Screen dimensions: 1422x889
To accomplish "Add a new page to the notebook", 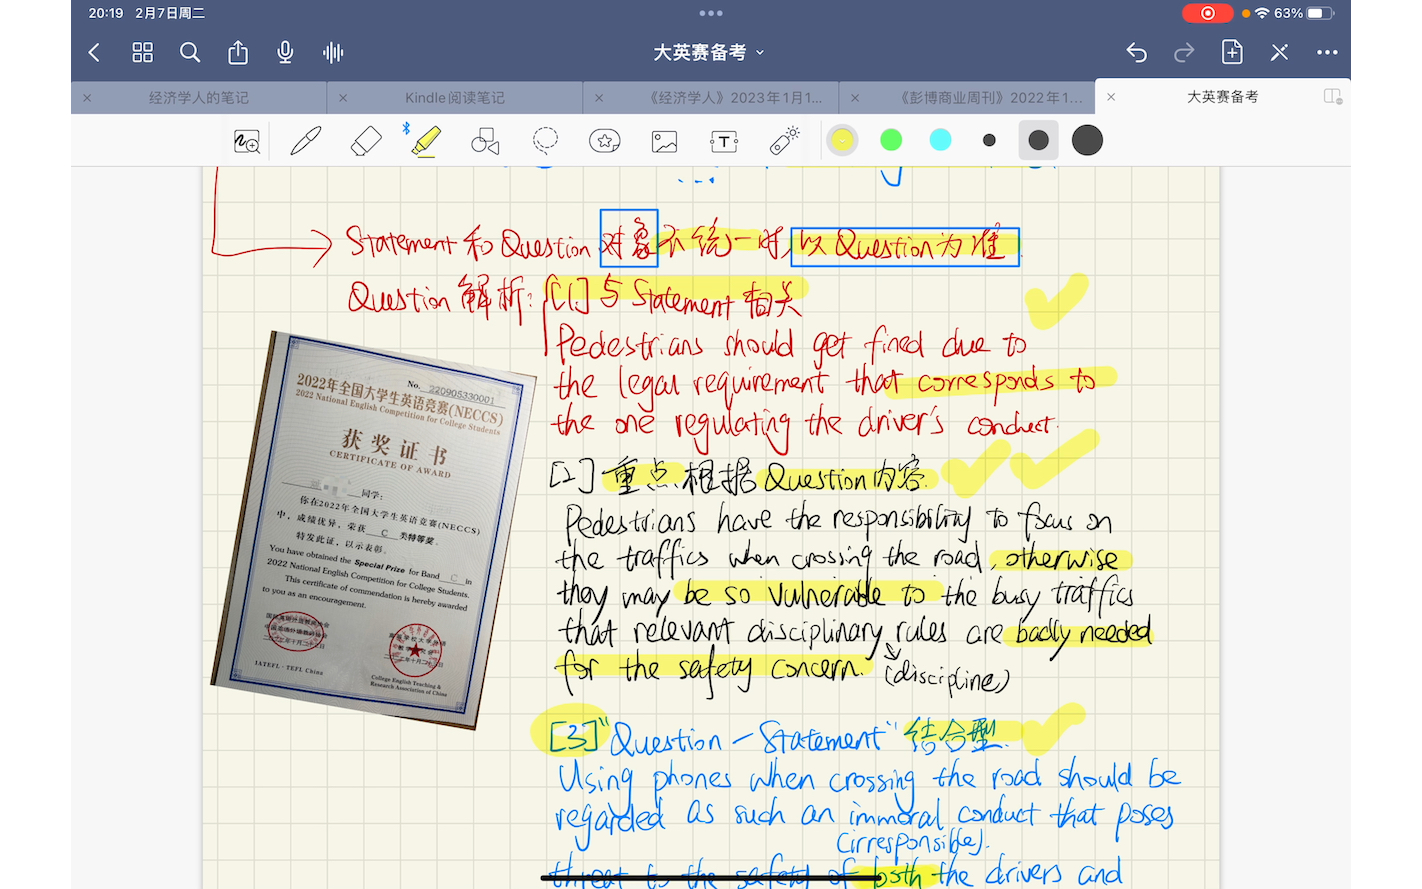I will (1232, 52).
